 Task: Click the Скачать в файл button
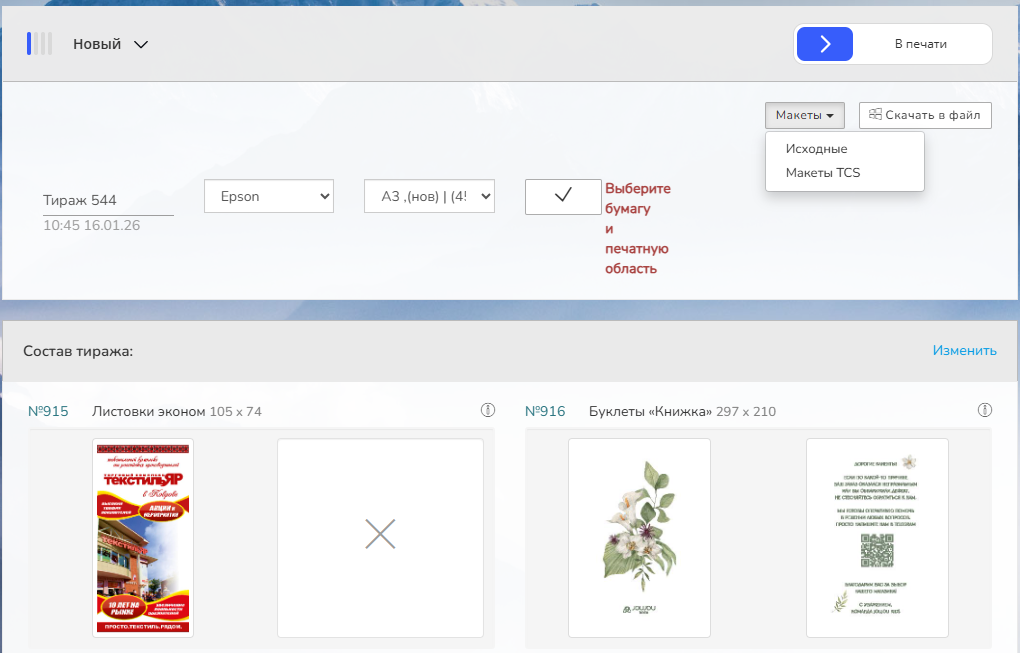click(924, 115)
